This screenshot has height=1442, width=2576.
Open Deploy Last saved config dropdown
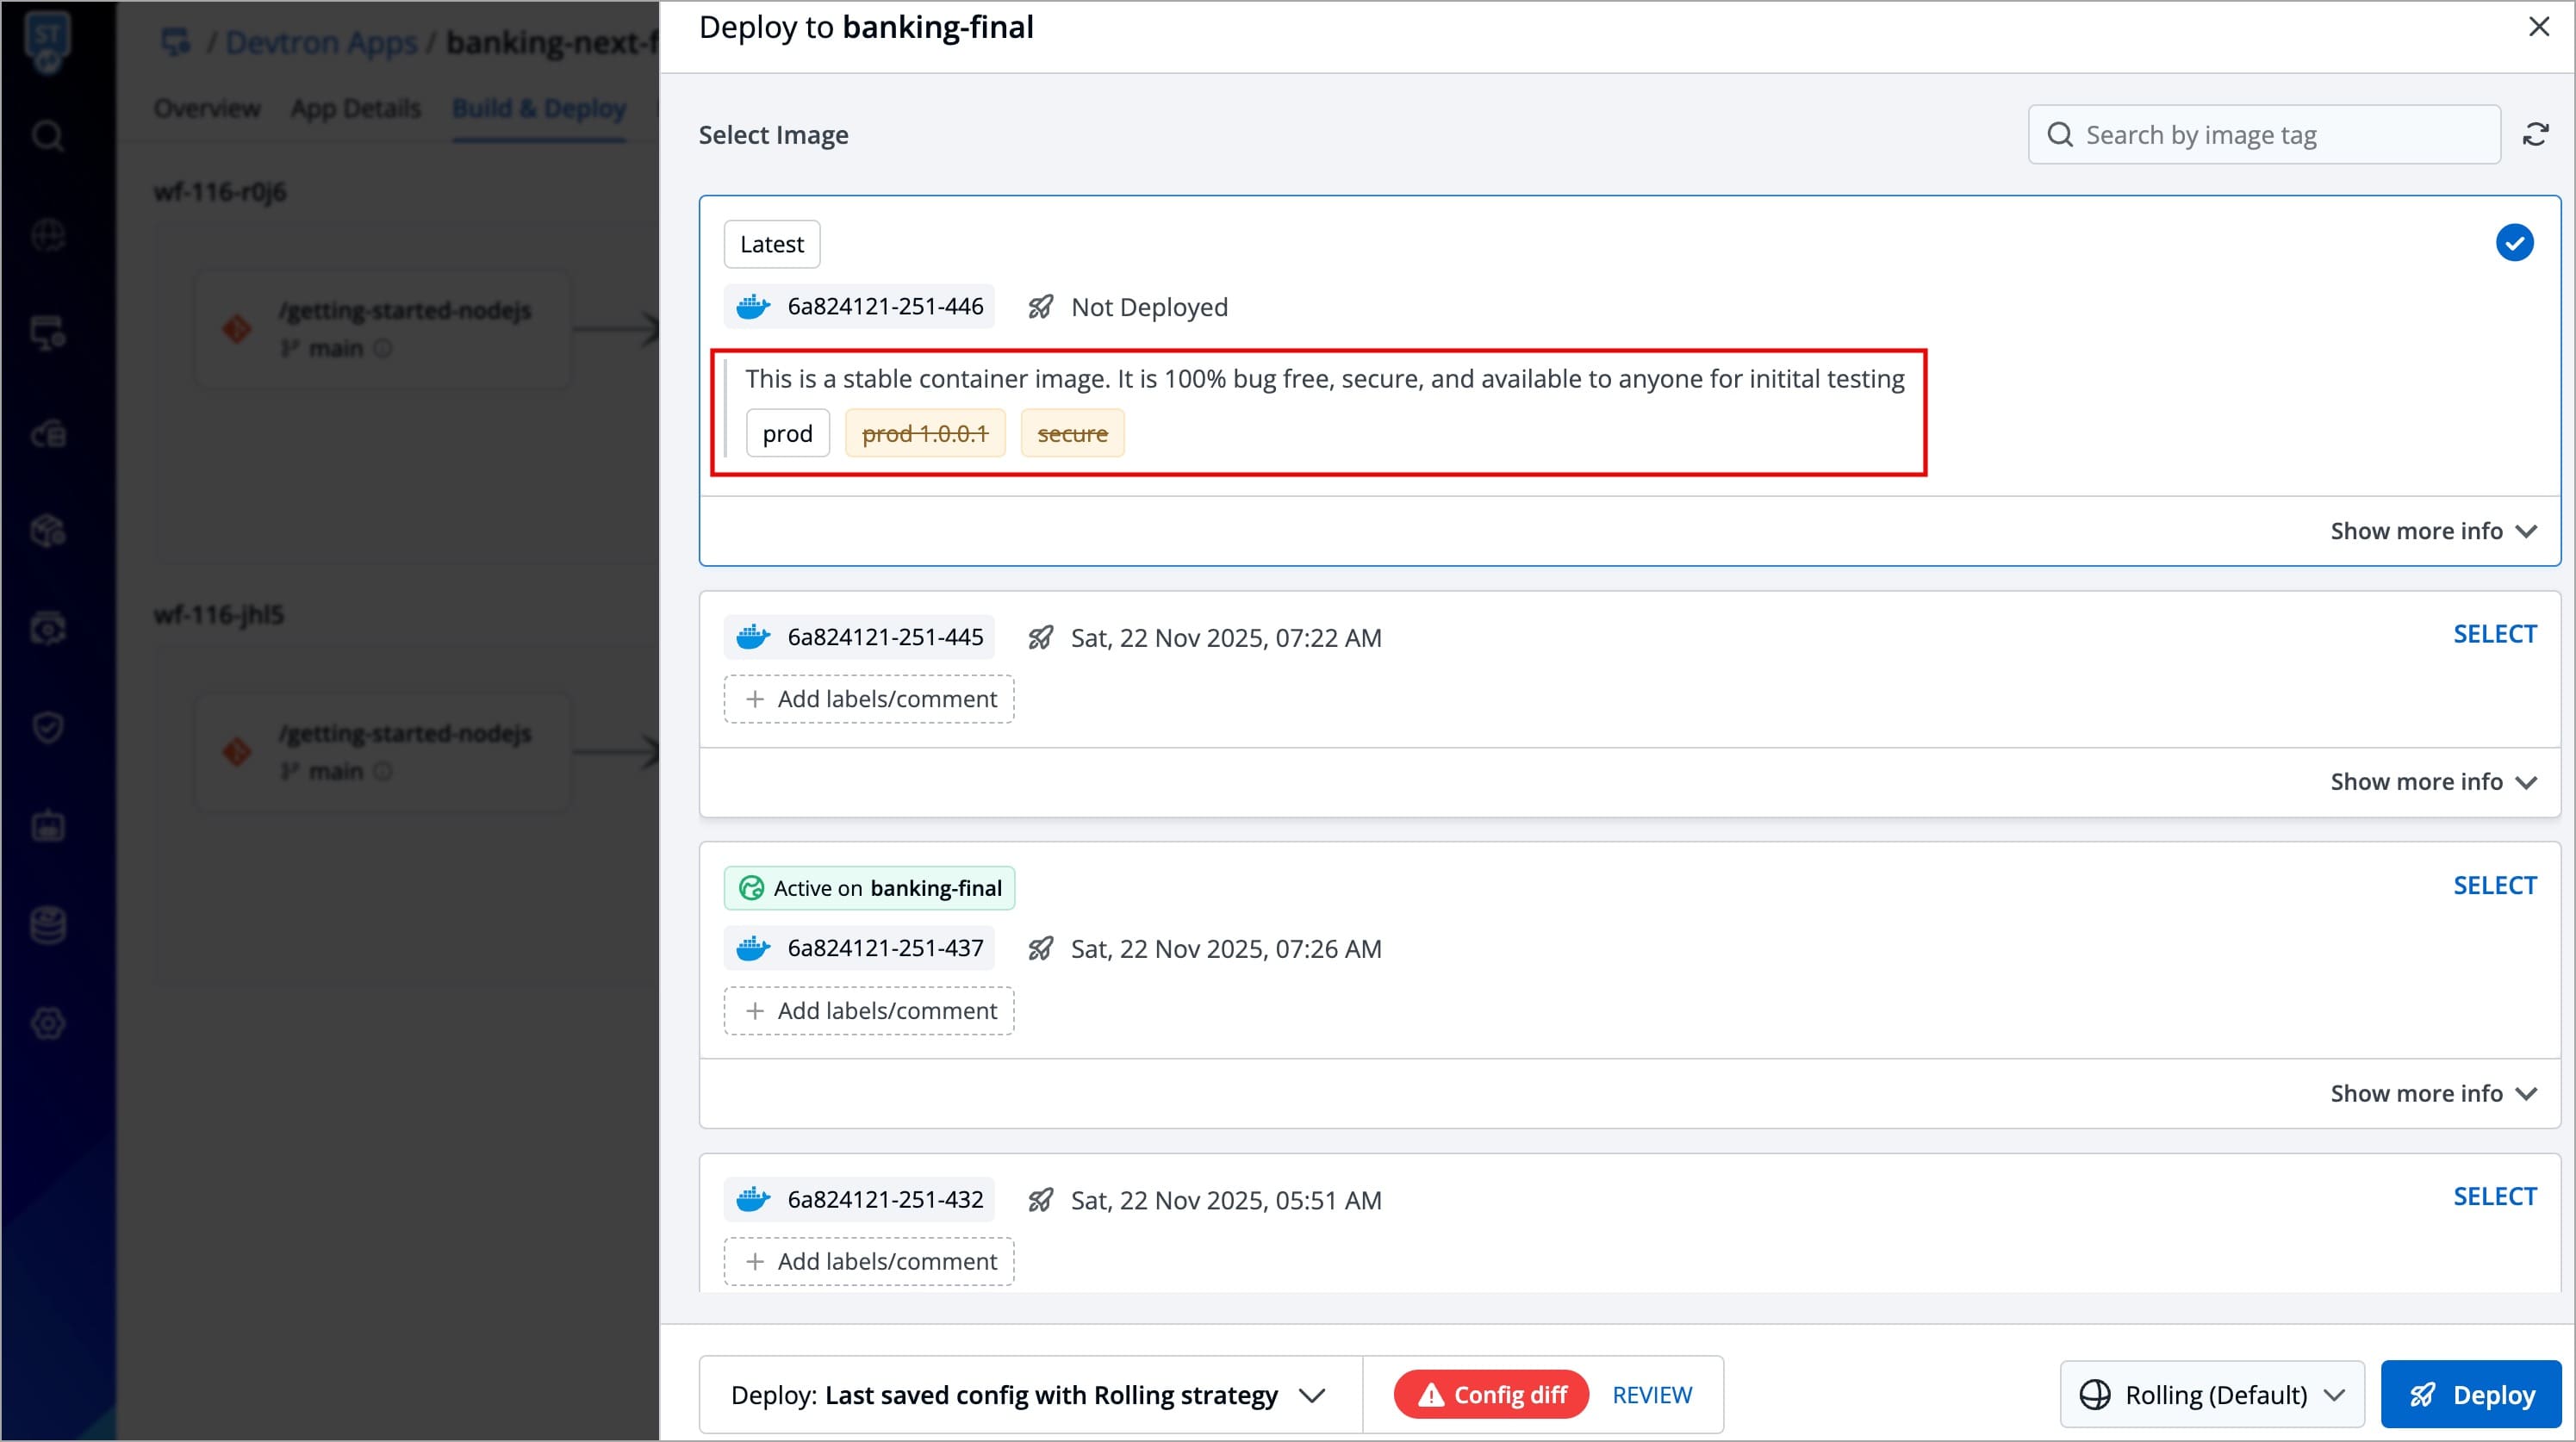tap(1029, 1394)
